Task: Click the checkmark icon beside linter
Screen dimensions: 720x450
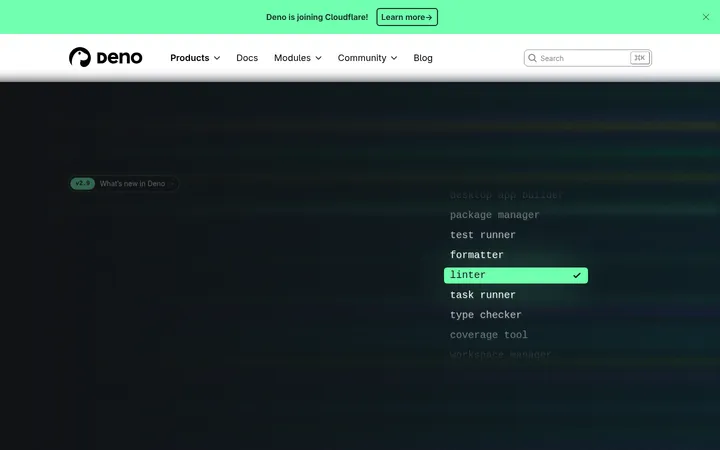Action: (577, 276)
